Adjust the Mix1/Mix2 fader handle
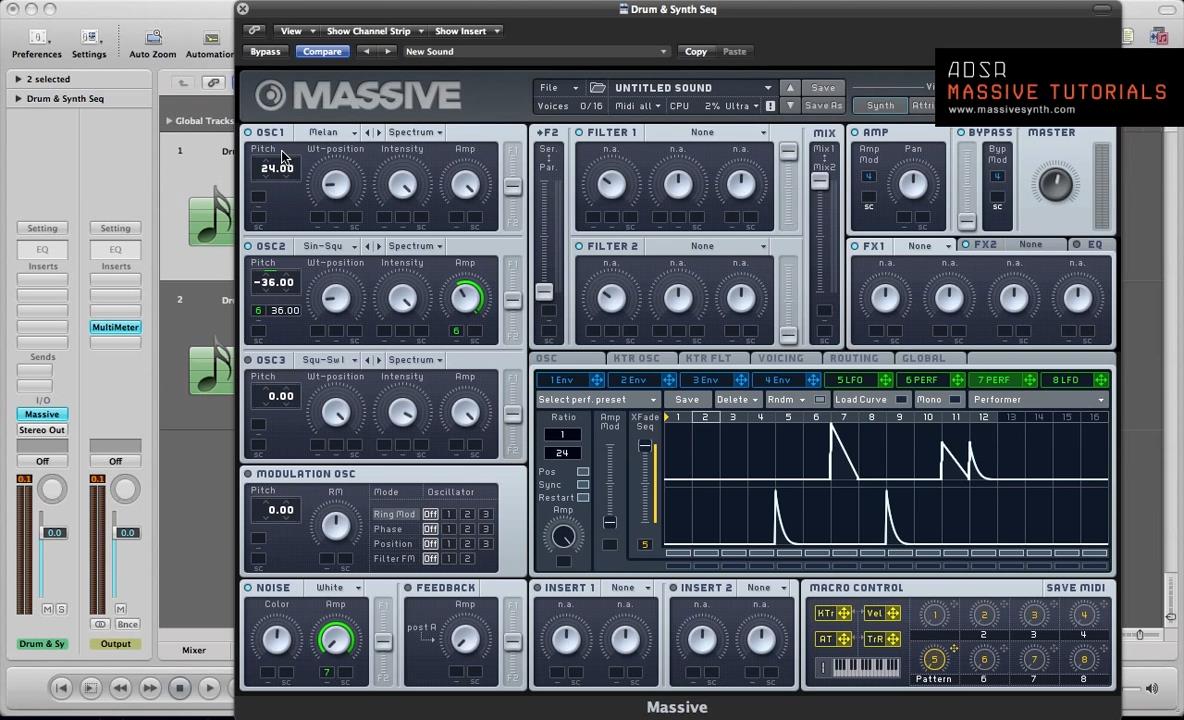 pos(819,181)
